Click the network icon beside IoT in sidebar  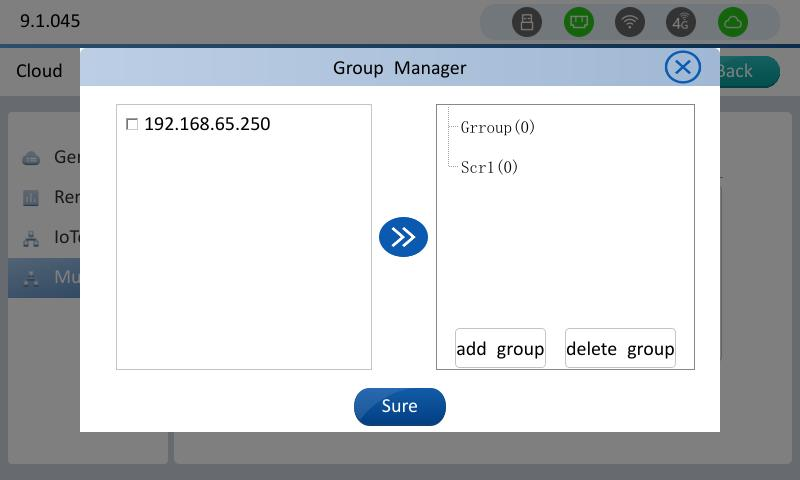[x=31, y=239]
